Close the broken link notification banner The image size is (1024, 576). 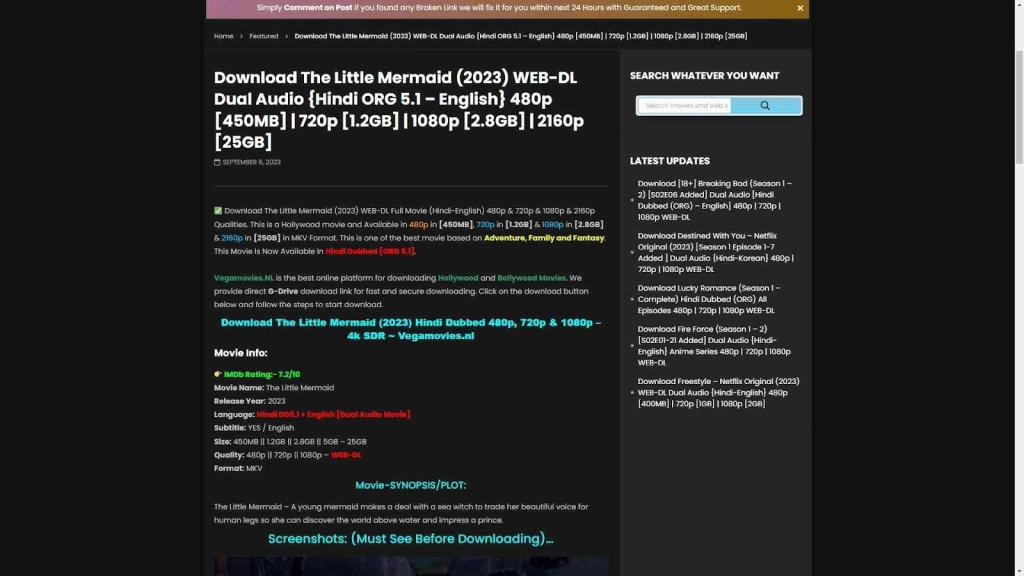(x=800, y=8)
